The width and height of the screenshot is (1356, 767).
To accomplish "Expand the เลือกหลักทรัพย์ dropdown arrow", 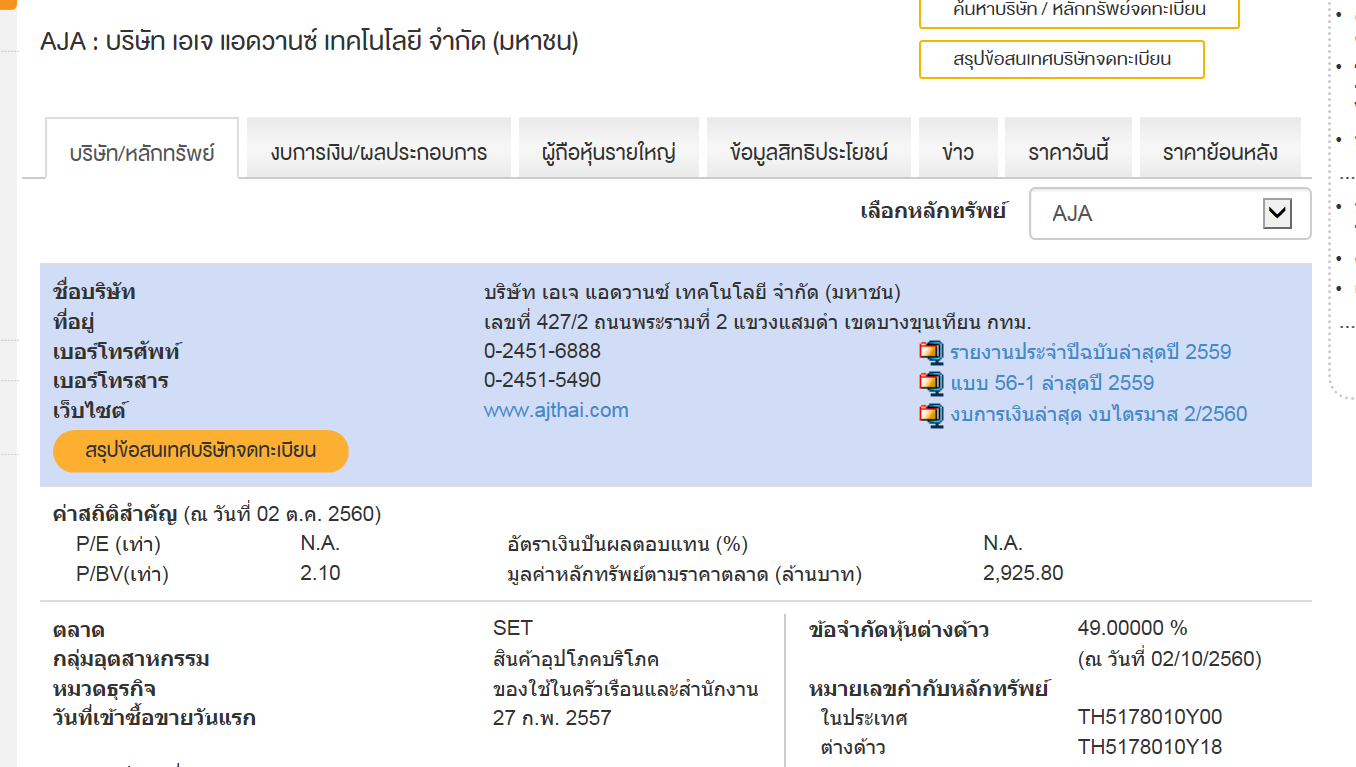I will (1277, 213).
